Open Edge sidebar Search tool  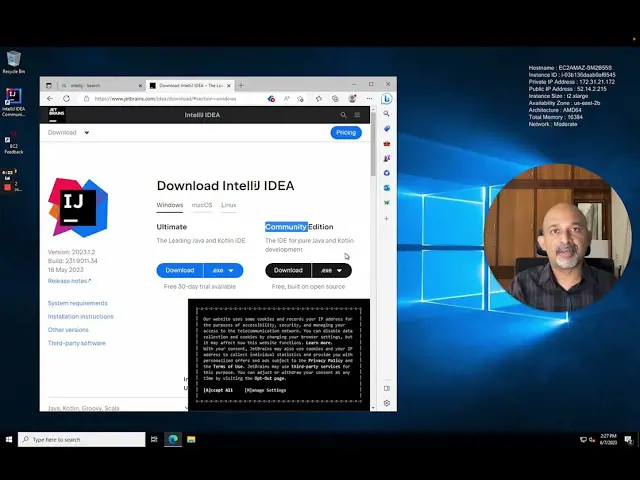387,113
